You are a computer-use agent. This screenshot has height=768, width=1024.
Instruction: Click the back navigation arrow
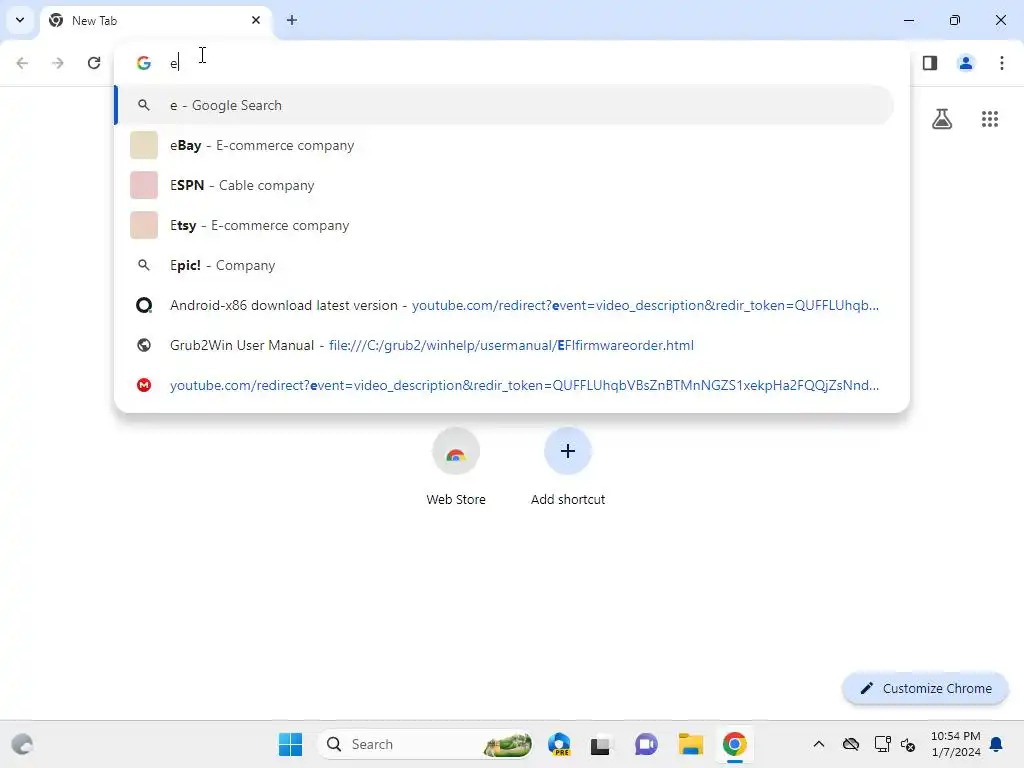[x=22, y=63]
